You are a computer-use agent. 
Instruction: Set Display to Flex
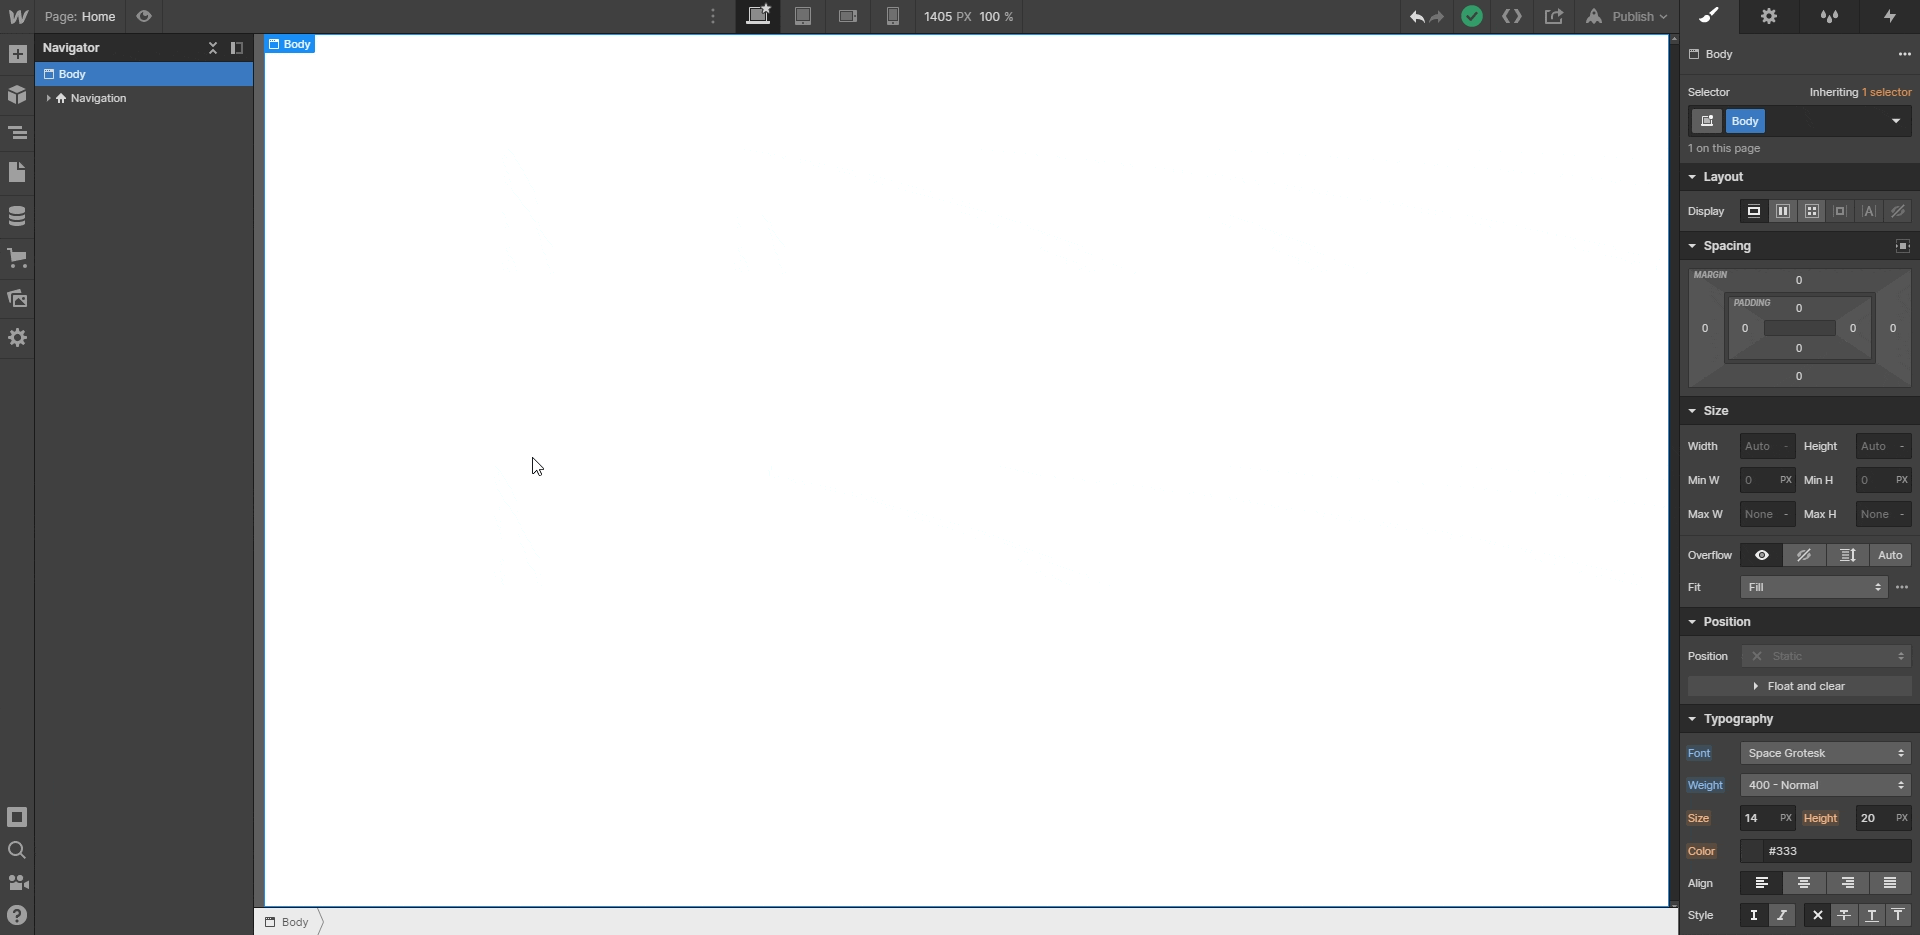point(1783,211)
